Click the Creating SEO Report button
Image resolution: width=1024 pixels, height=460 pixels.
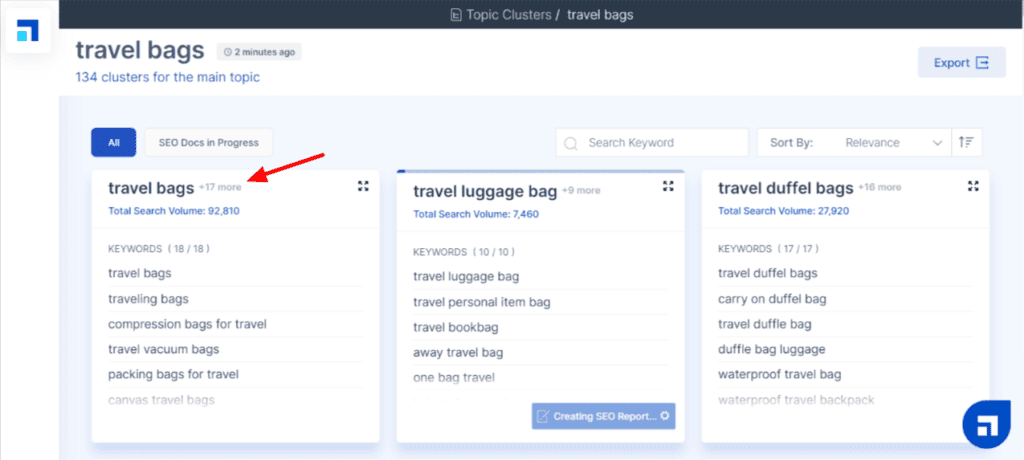click(603, 416)
